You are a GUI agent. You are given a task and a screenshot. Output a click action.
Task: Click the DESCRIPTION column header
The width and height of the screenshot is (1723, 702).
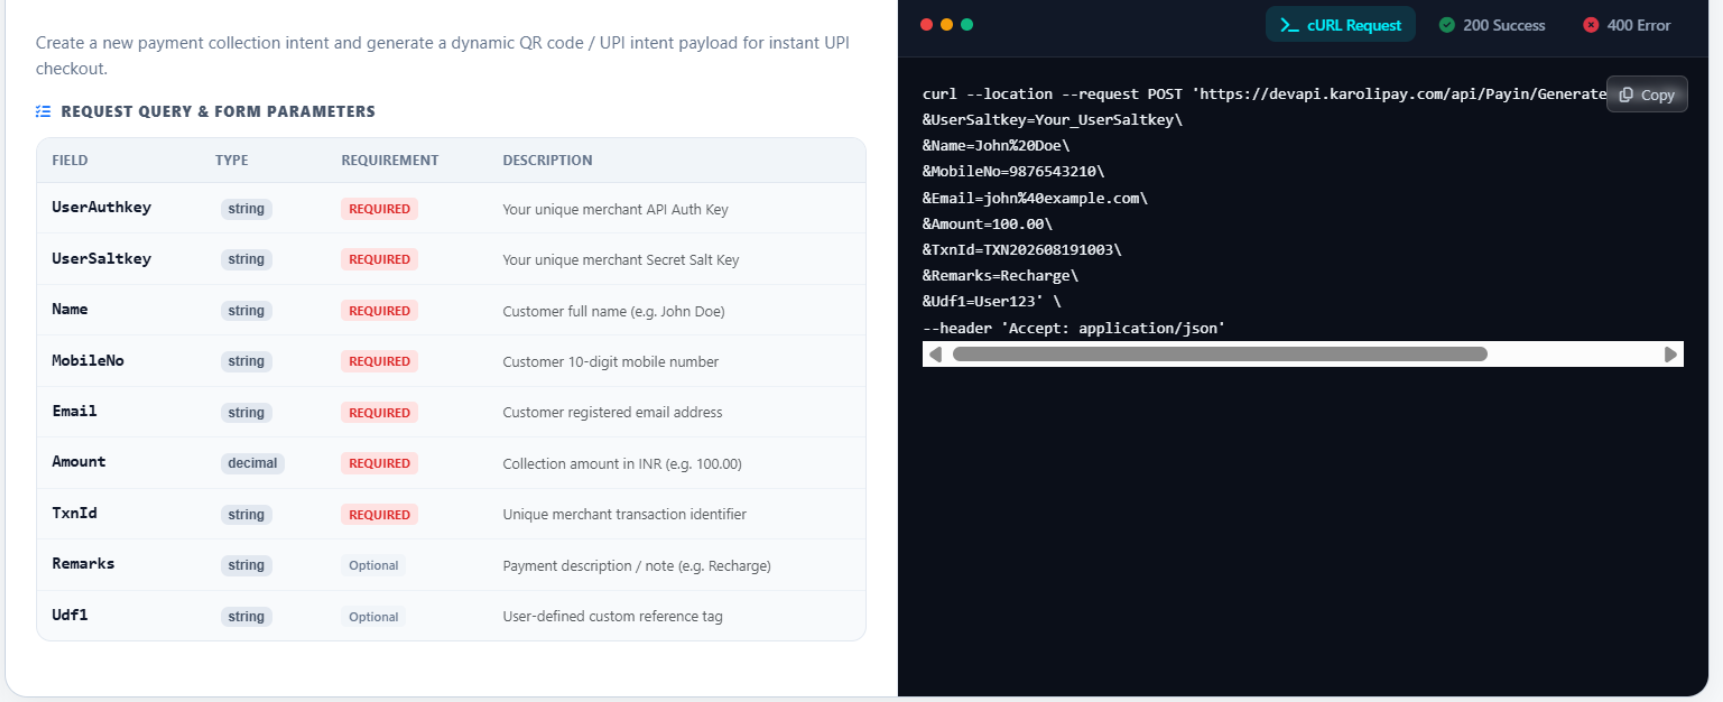click(x=547, y=160)
